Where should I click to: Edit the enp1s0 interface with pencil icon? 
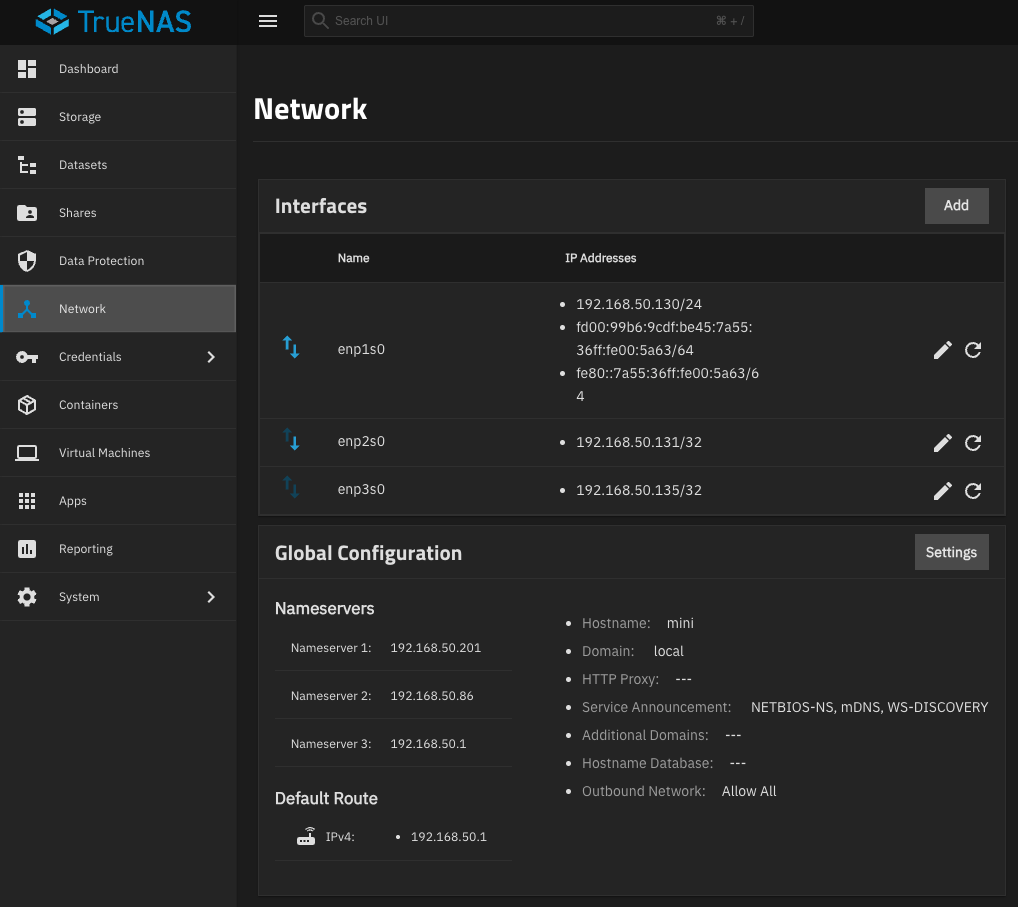pyautogui.click(x=942, y=350)
